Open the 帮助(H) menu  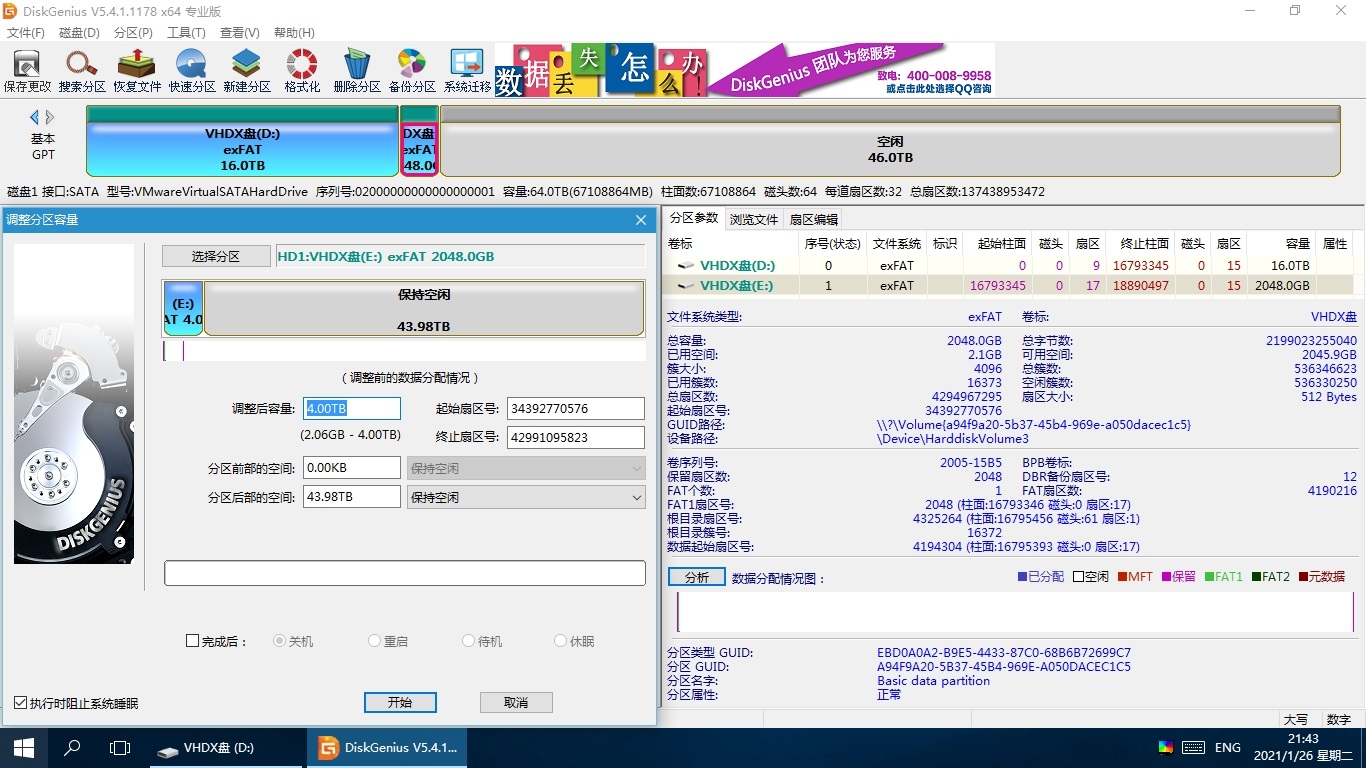pyautogui.click(x=294, y=33)
